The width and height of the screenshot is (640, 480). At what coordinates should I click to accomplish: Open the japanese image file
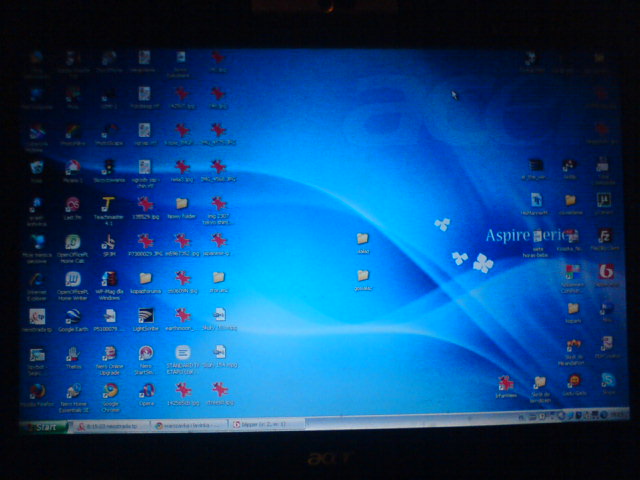(x=218, y=241)
